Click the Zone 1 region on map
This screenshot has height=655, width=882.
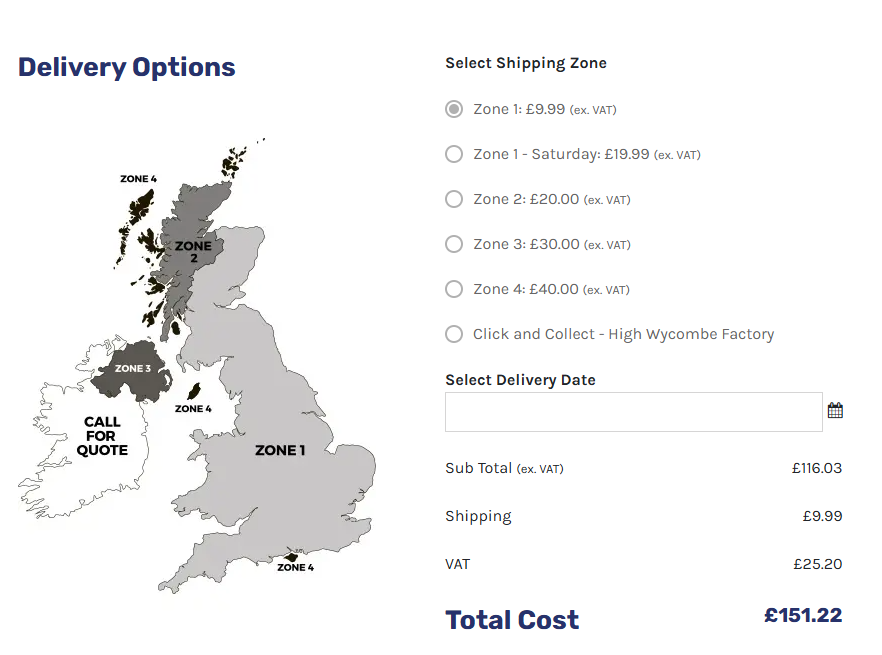coord(280,450)
